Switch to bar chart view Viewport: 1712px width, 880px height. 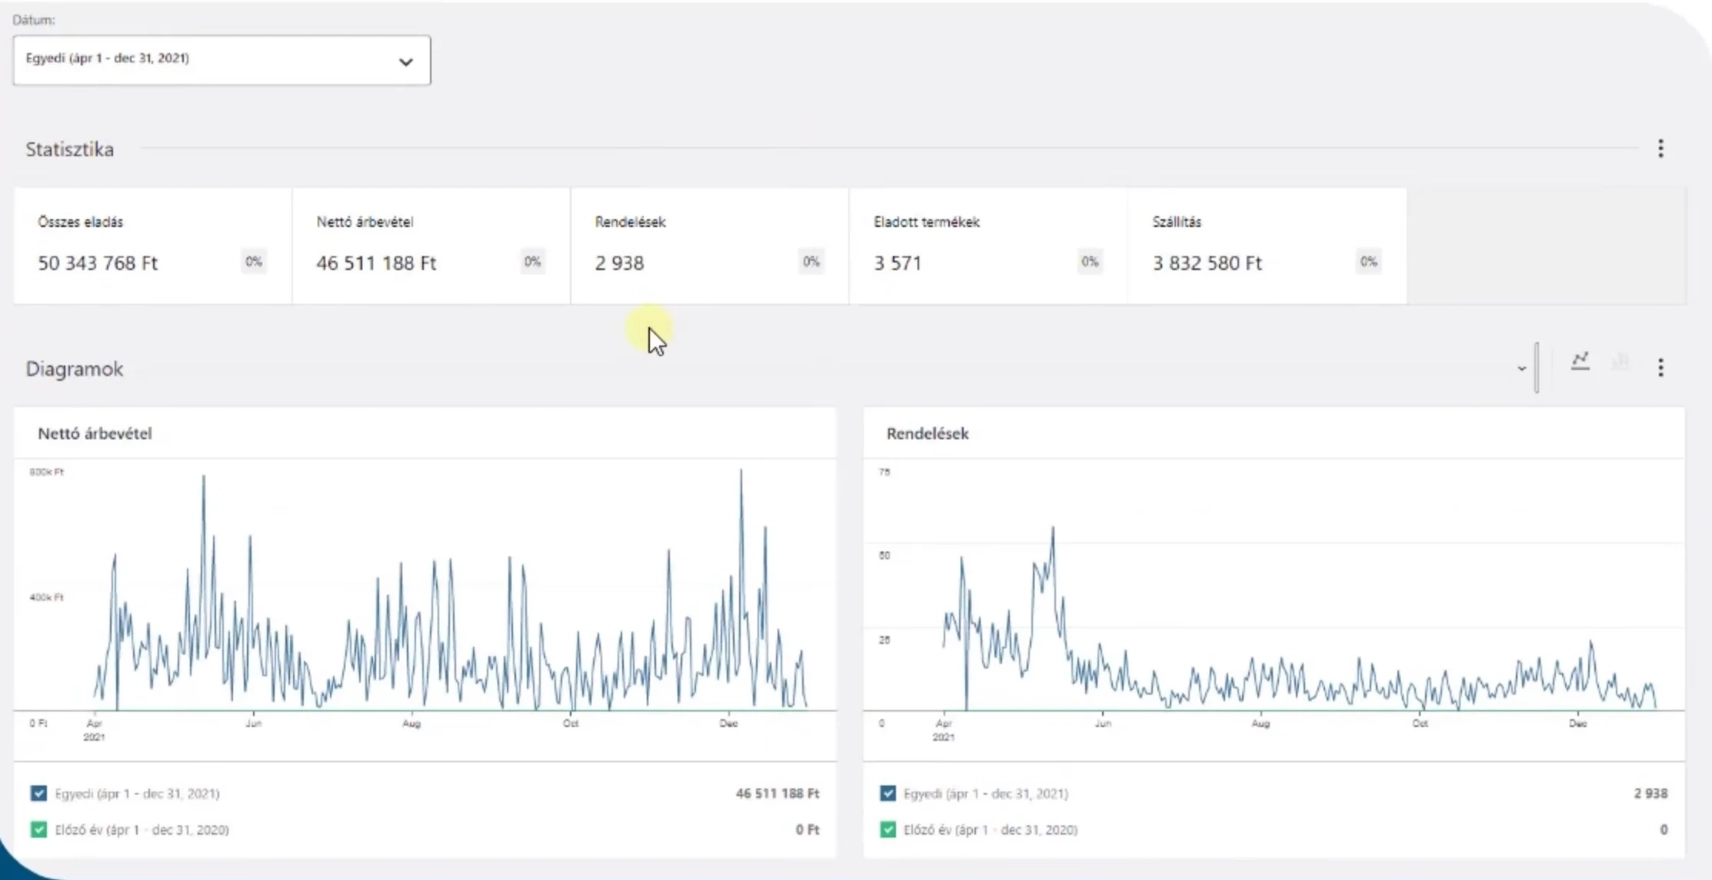pos(1620,361)
